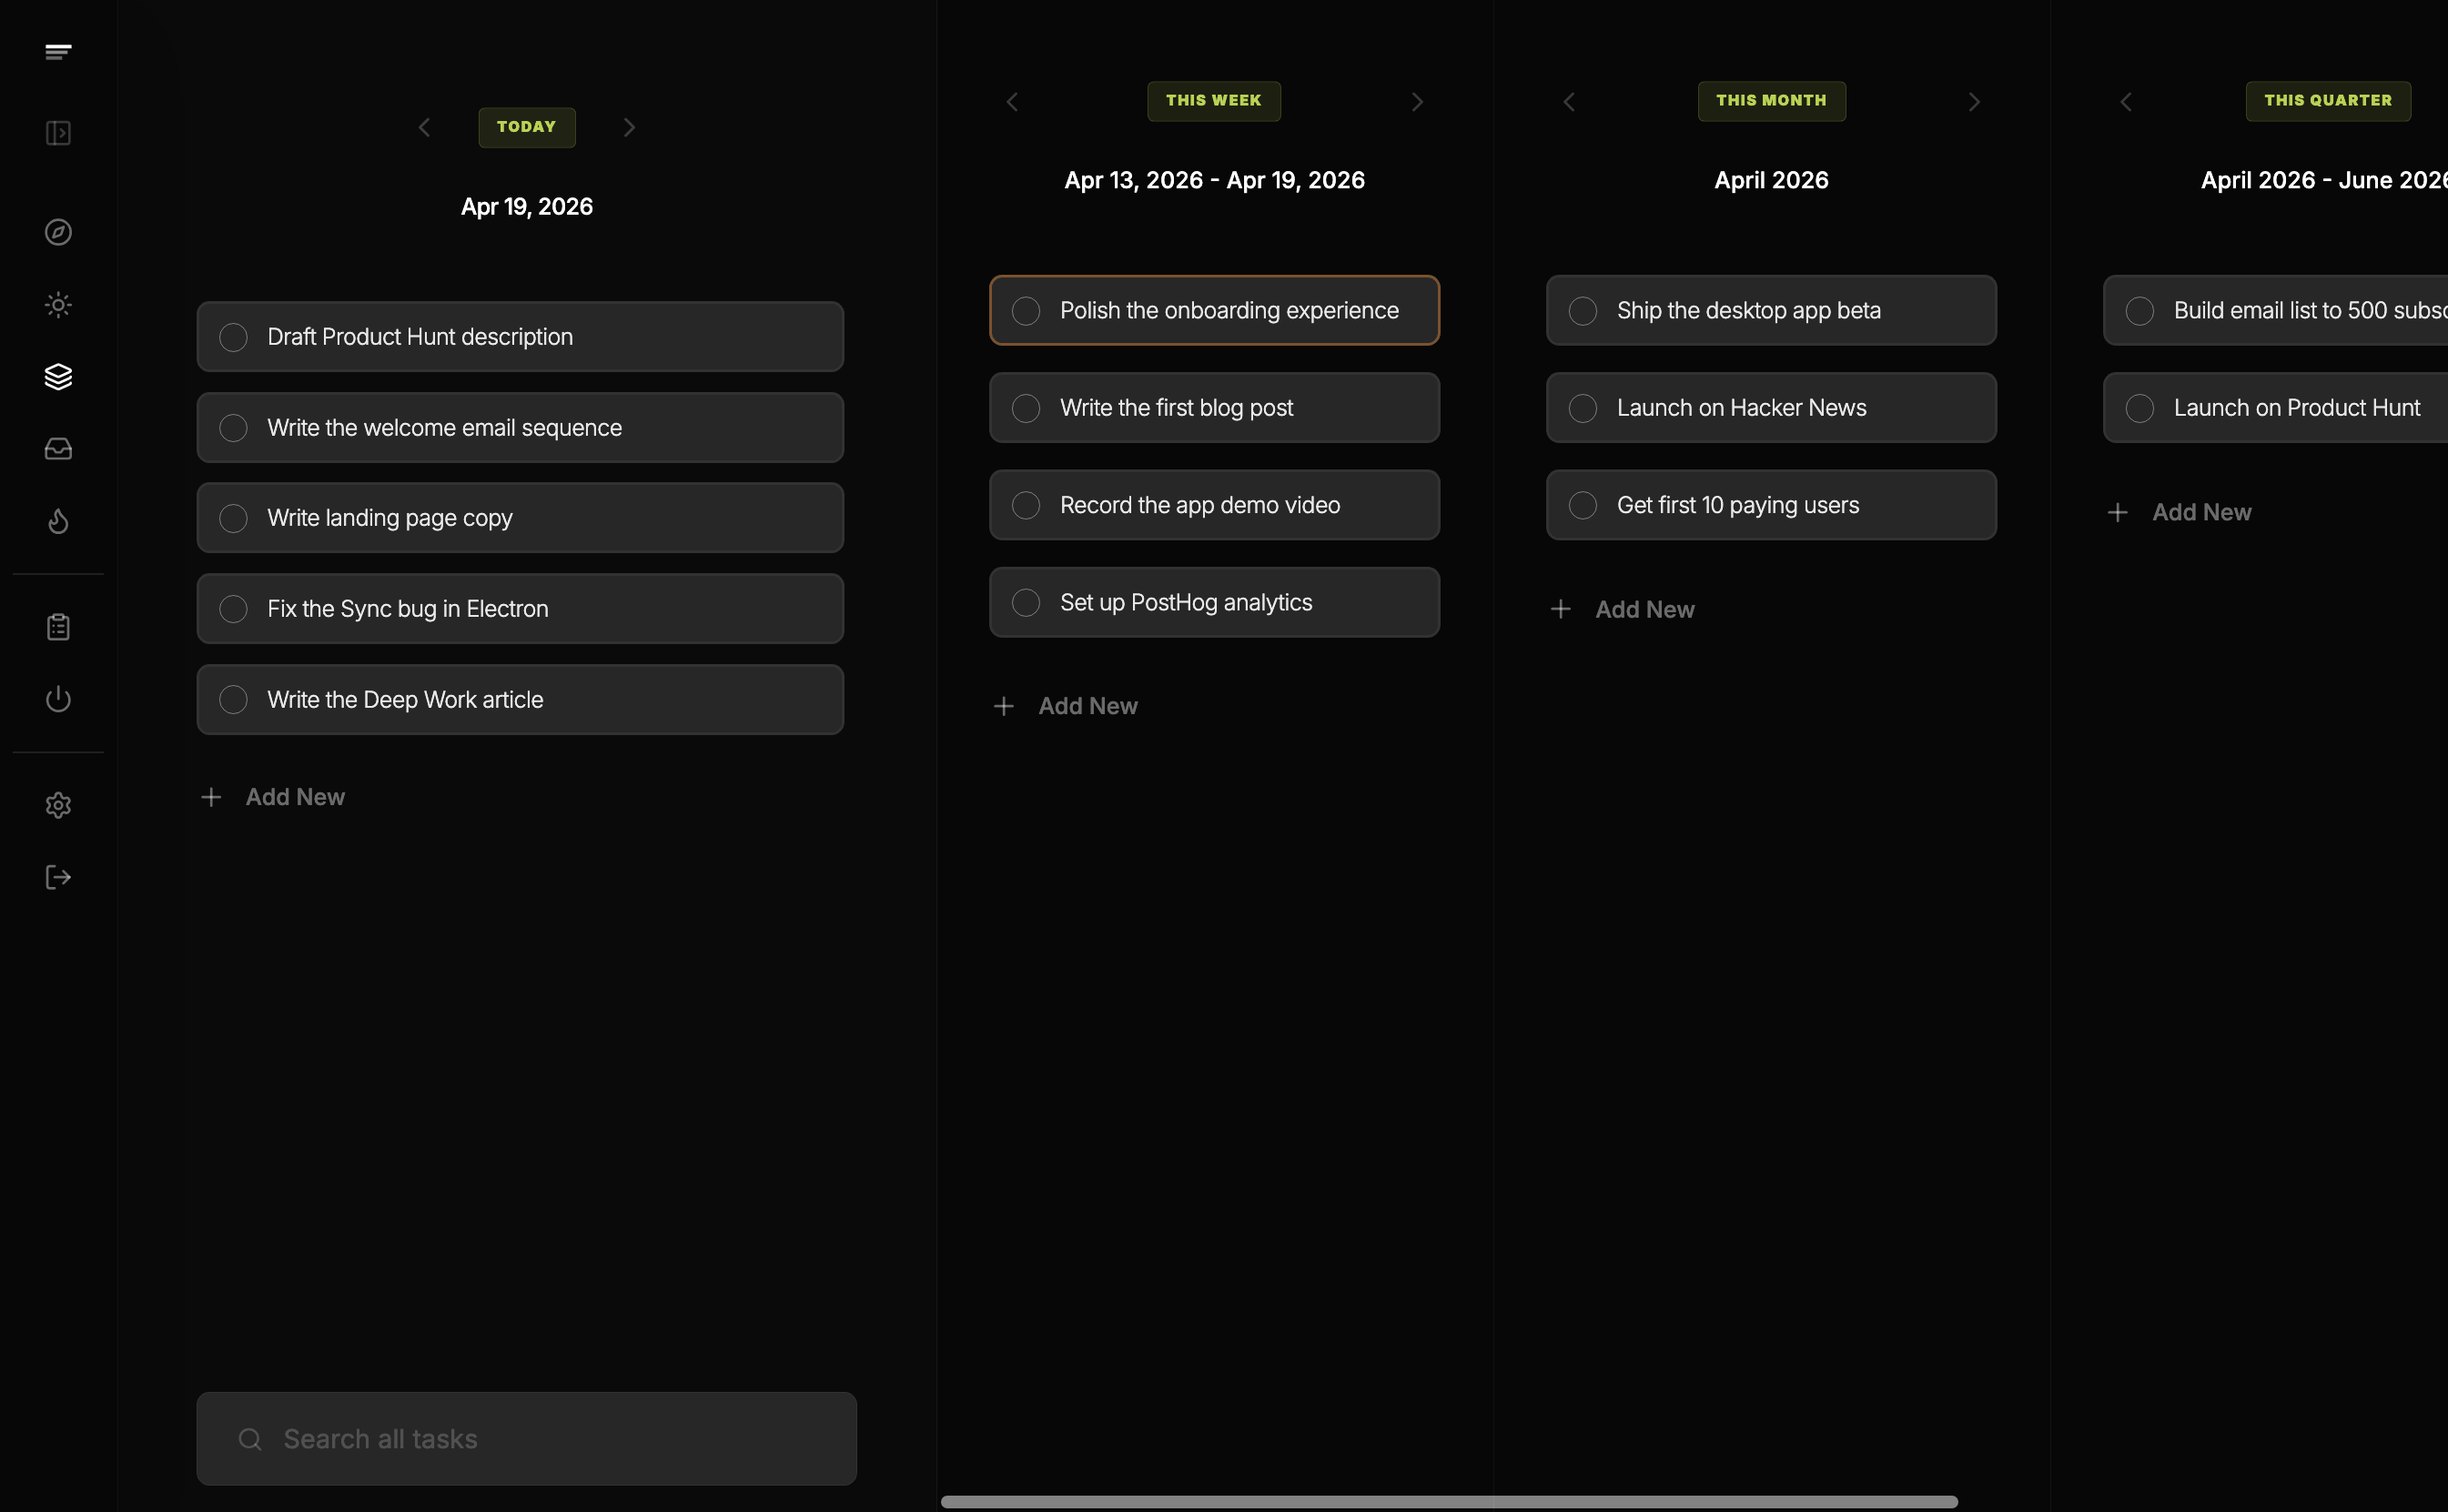Complete the Launch on Hacker News task

pyautogui.click(x=1582, y=408)
